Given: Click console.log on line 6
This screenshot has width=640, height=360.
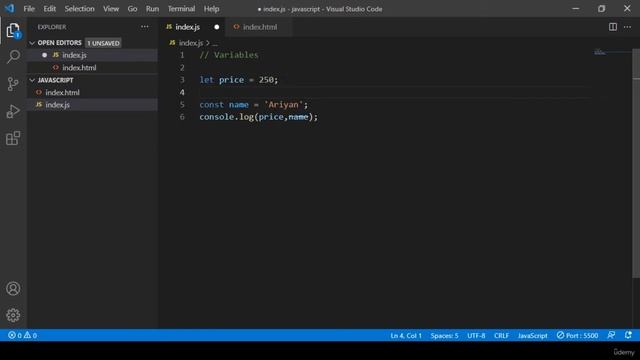Looking at the screenshot, I should (226, 117).
